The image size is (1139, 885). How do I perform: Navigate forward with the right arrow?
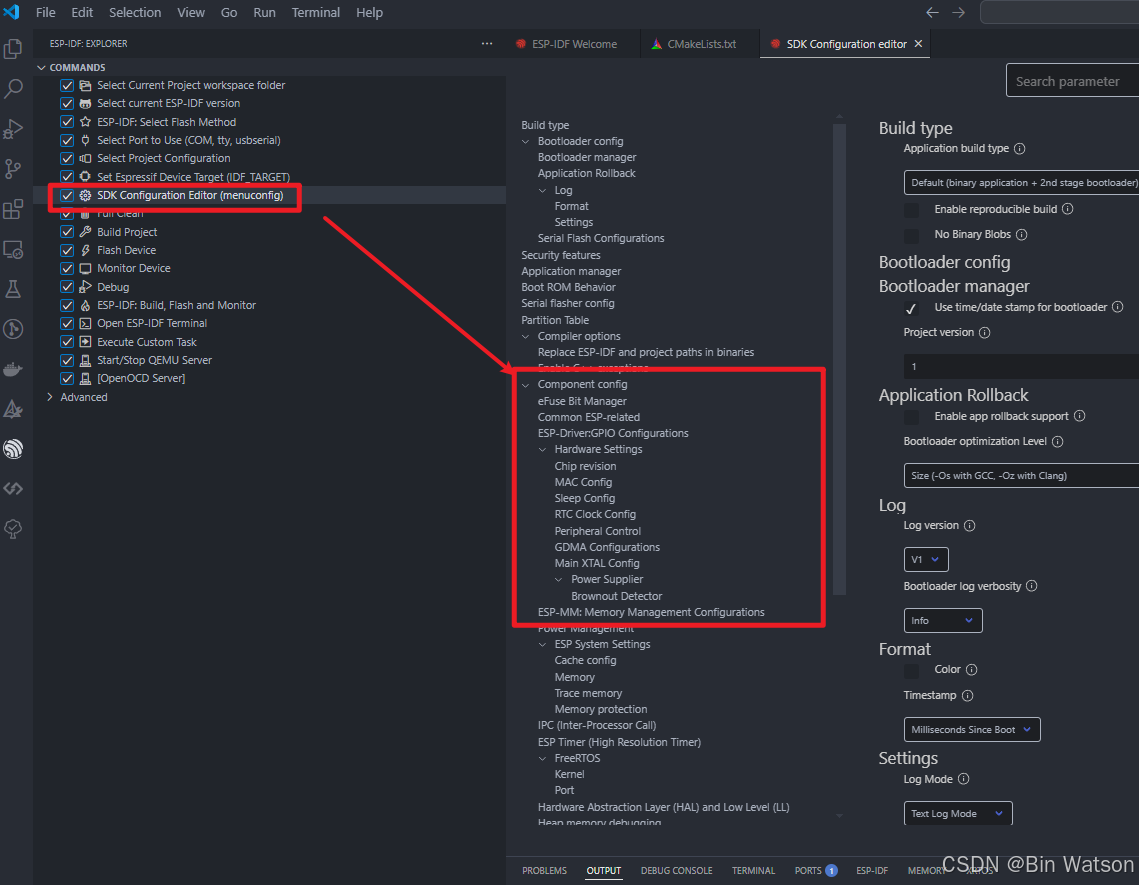tap(959, 12)
